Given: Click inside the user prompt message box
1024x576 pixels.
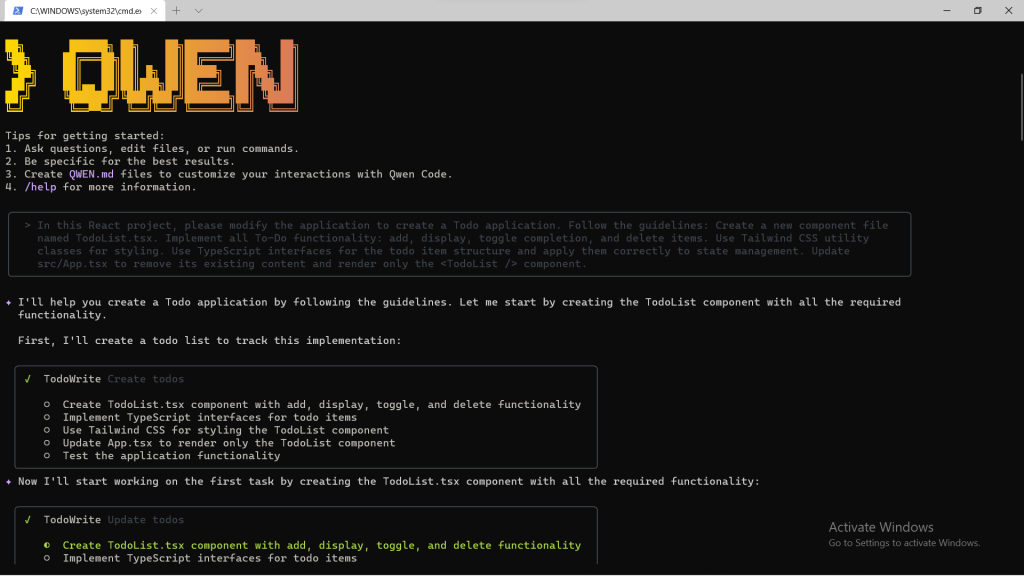Looking at the screenshot, I should click(460, 244).
